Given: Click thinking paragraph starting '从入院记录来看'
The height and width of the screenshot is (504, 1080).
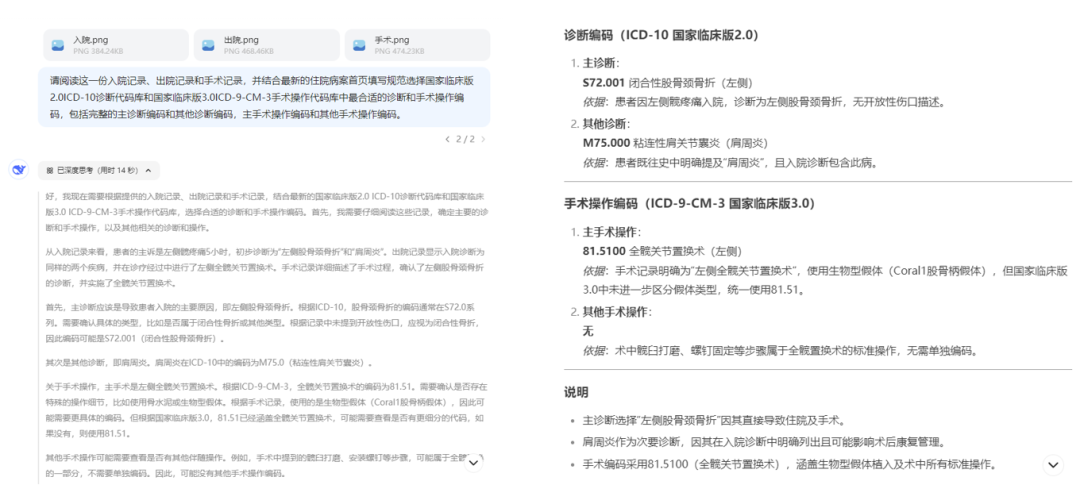Looking at the screenshot, I should tap(265, 267).
